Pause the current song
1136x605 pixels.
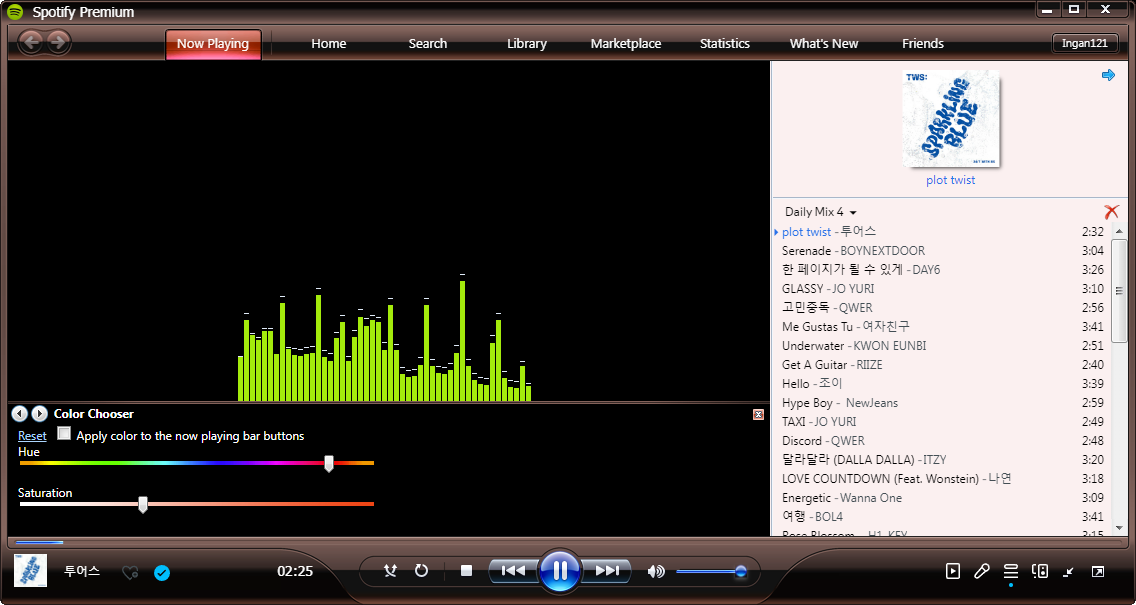point(559,571)
